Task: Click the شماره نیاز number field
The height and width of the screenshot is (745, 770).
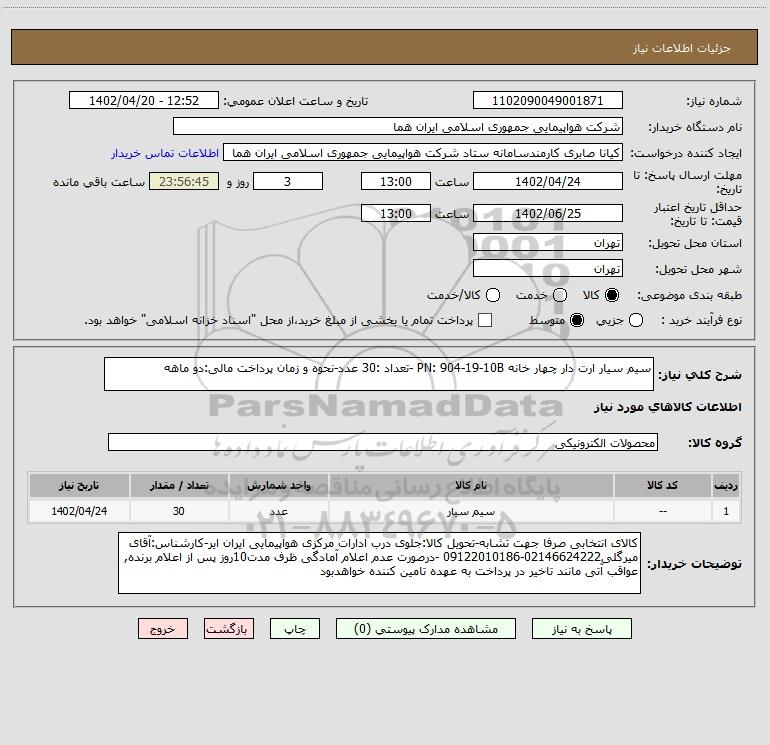Action: pyautogui.click(x=547, y=101)
